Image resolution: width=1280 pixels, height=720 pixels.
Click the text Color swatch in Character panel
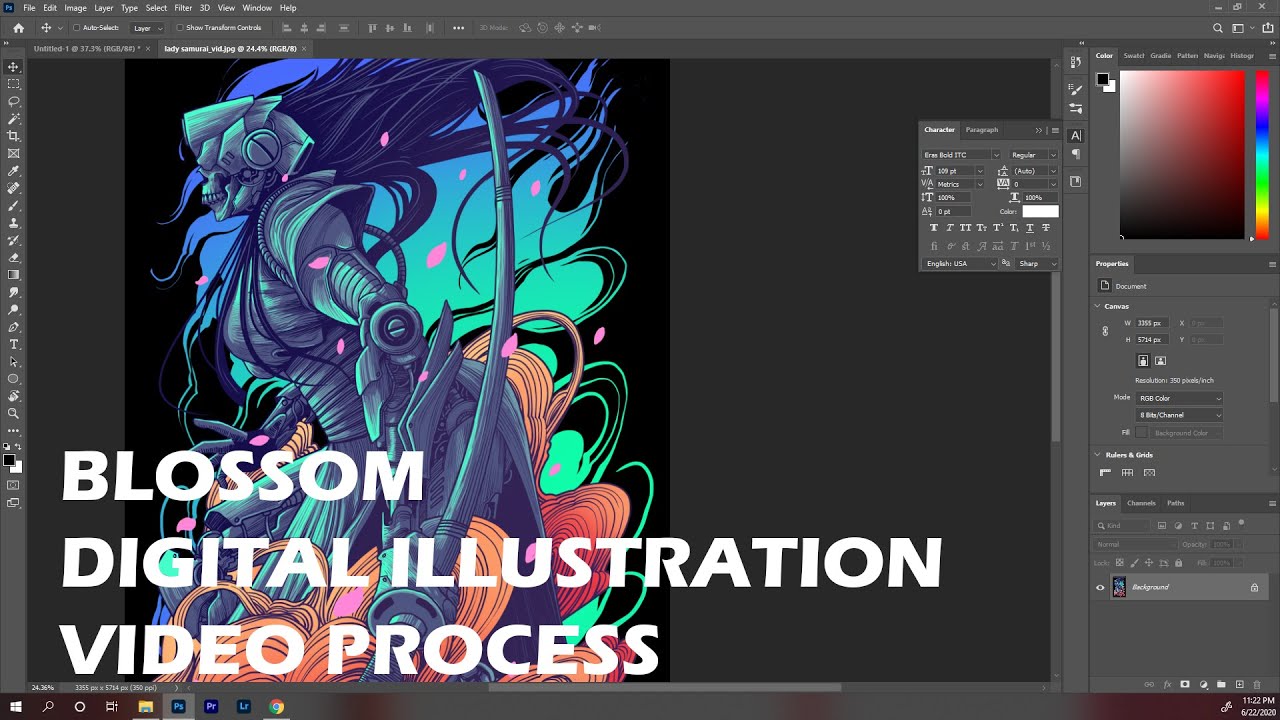1040,212
